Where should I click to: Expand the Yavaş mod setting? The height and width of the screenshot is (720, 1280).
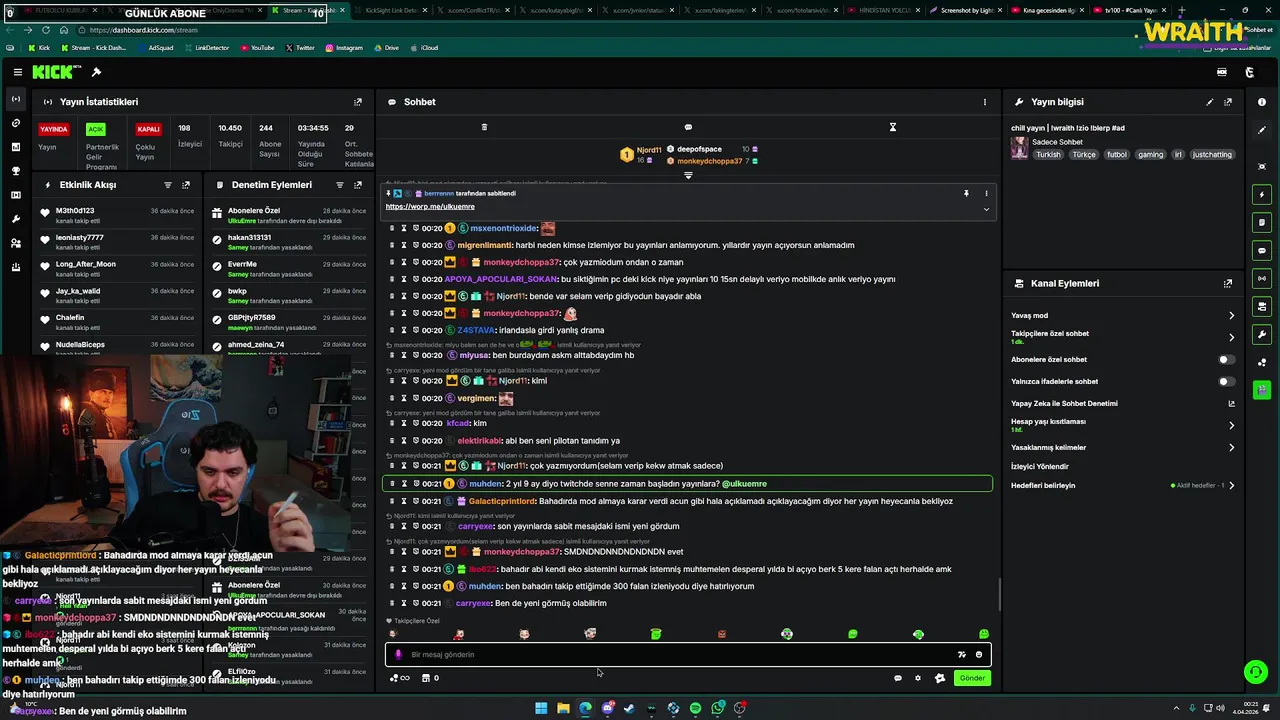1123,315
